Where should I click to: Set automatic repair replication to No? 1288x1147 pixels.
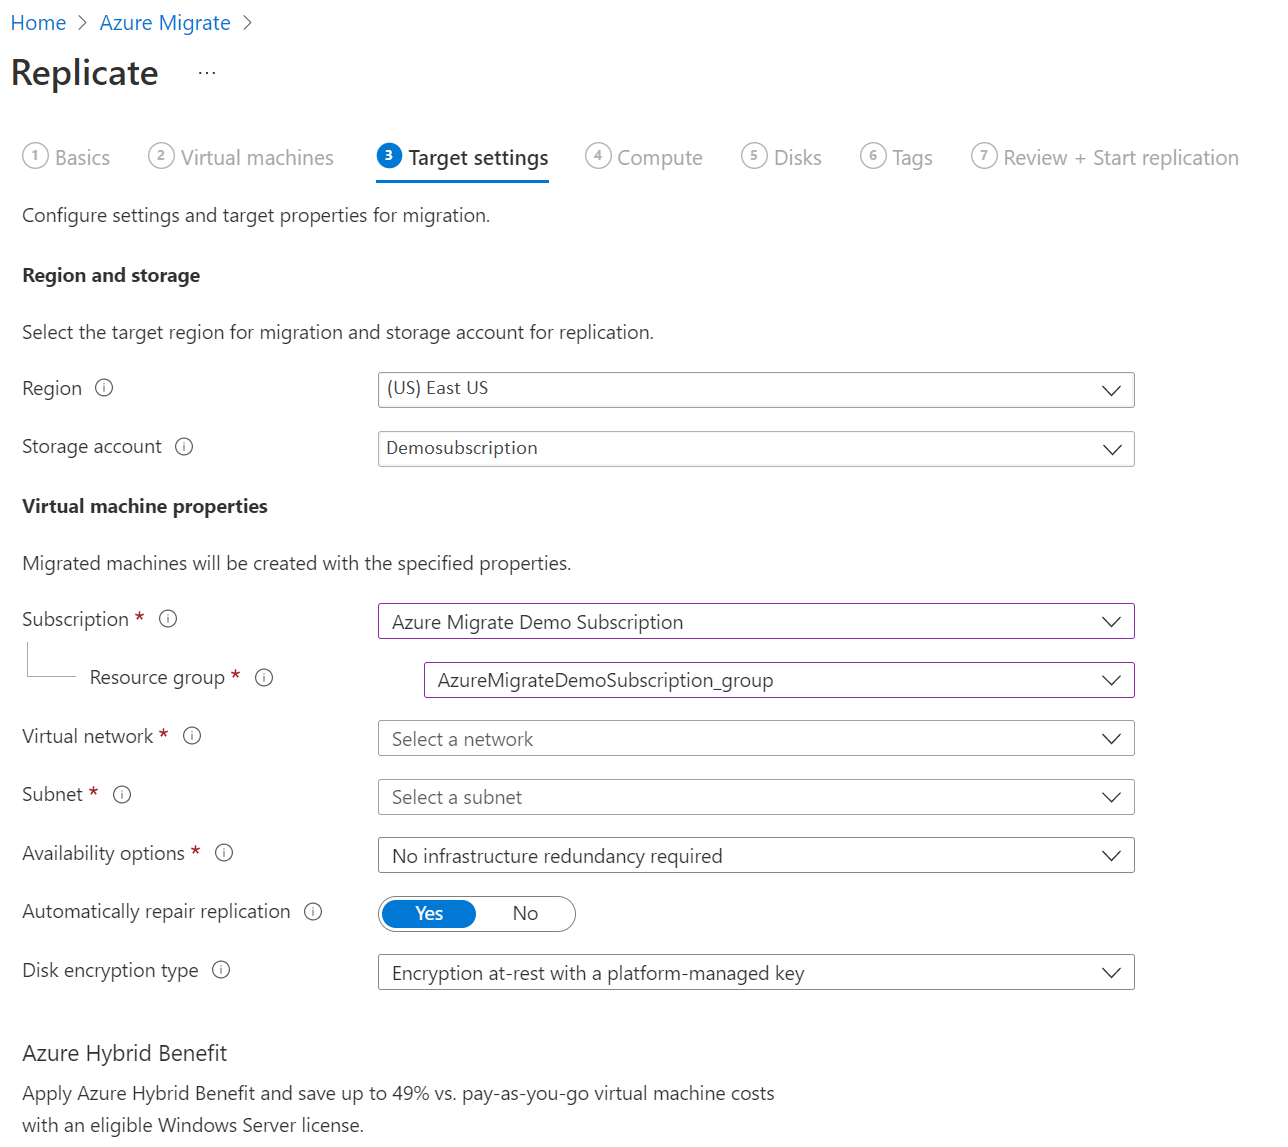525,914
